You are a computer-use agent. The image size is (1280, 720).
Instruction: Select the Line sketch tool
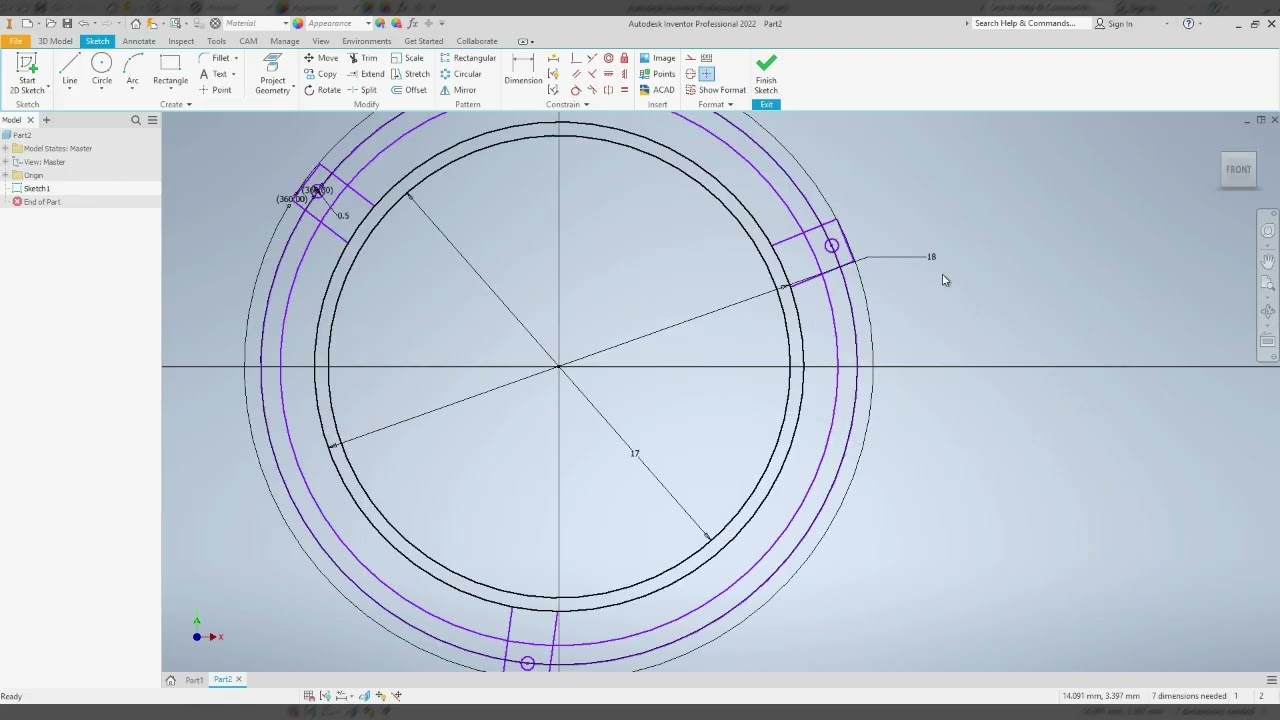(69, 70)
